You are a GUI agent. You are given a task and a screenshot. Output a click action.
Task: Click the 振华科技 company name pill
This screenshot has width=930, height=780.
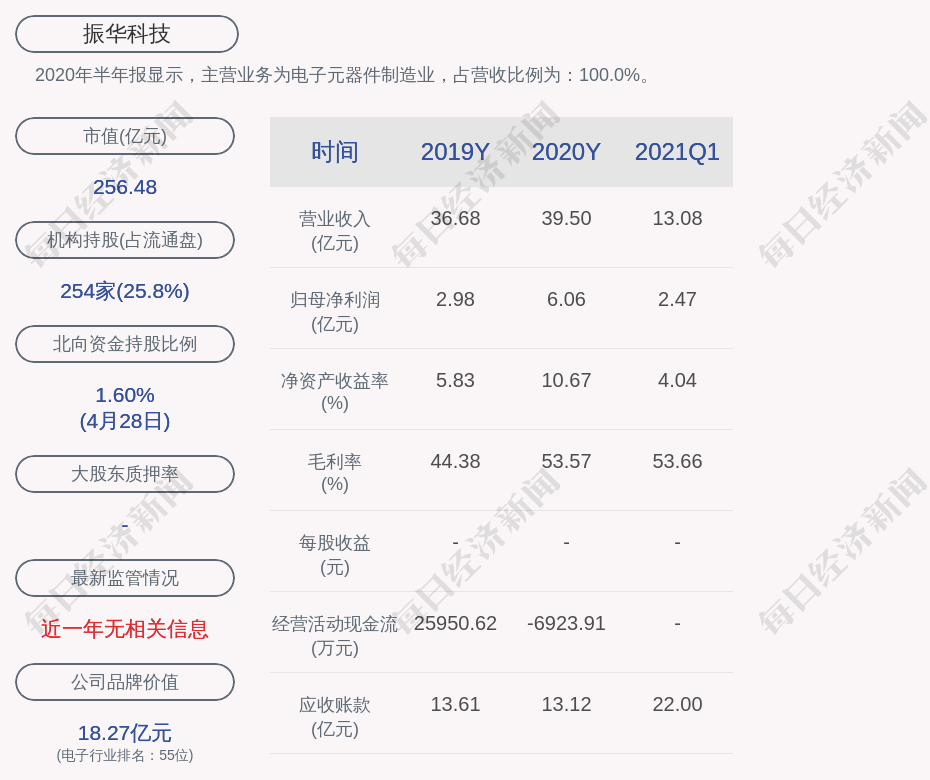tap(127, 34)
